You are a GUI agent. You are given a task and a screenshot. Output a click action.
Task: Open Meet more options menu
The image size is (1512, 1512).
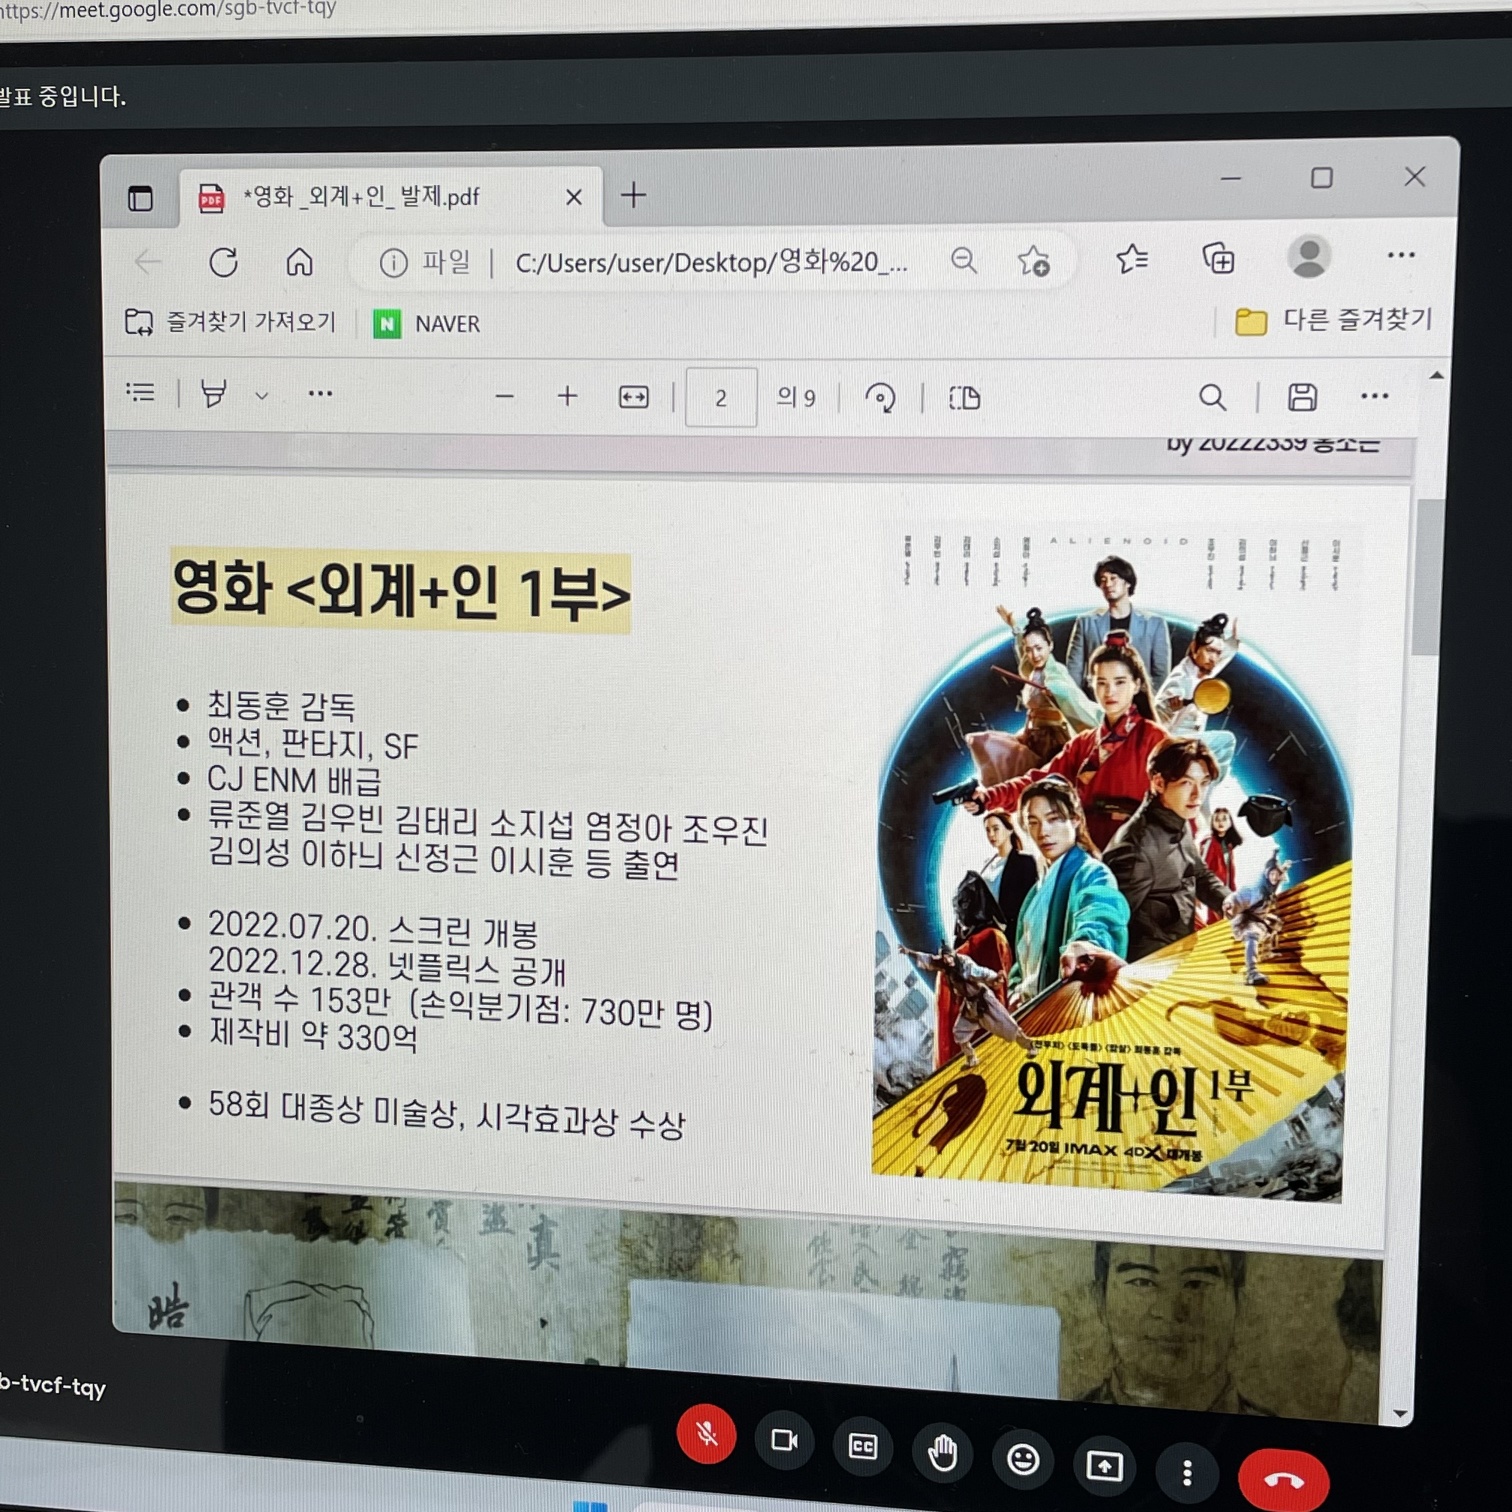[1187, 1472]
